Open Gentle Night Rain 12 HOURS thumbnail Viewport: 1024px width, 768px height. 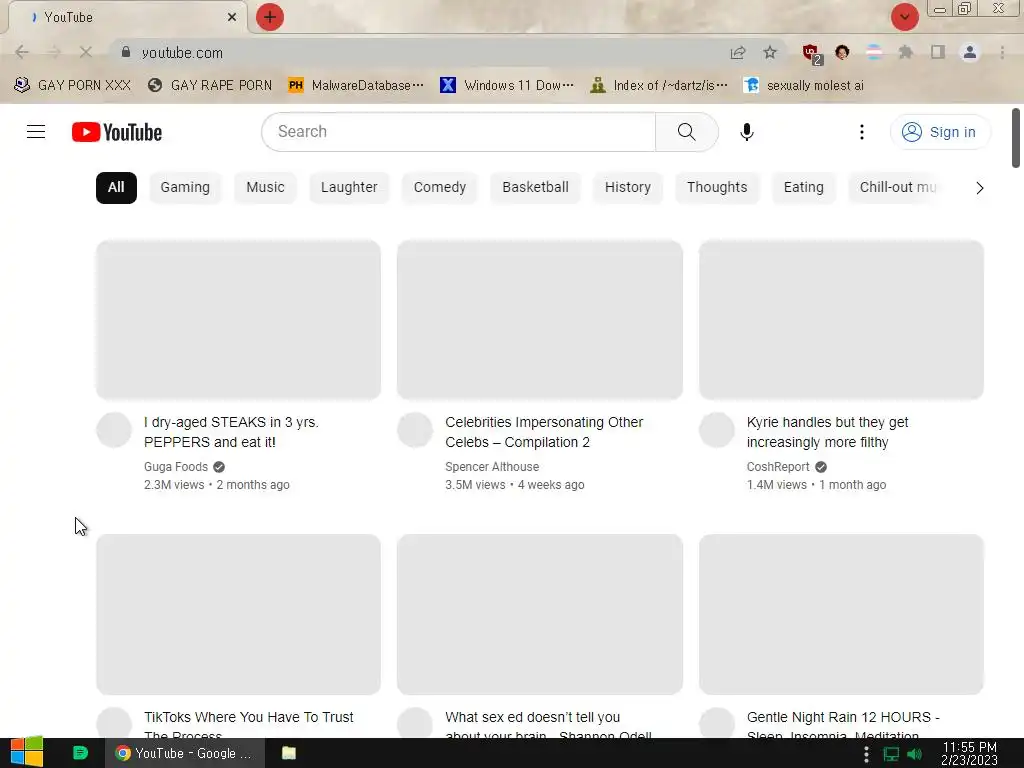click(x=841, y=614)
